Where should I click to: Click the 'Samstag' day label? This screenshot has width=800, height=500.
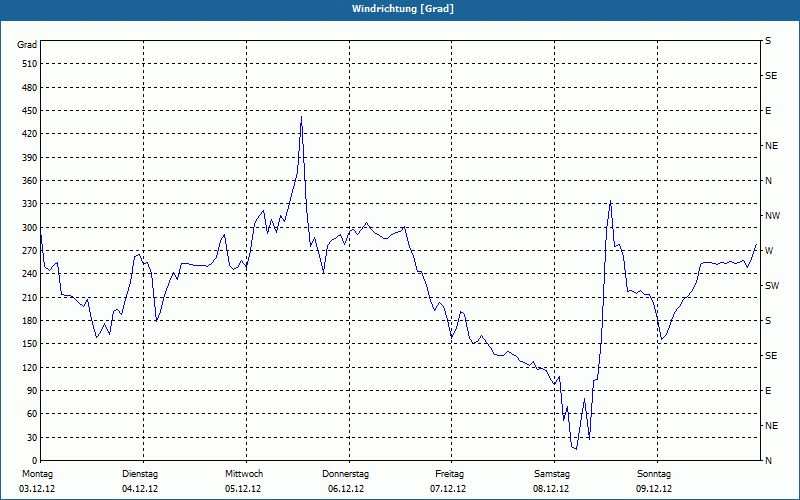552,474
